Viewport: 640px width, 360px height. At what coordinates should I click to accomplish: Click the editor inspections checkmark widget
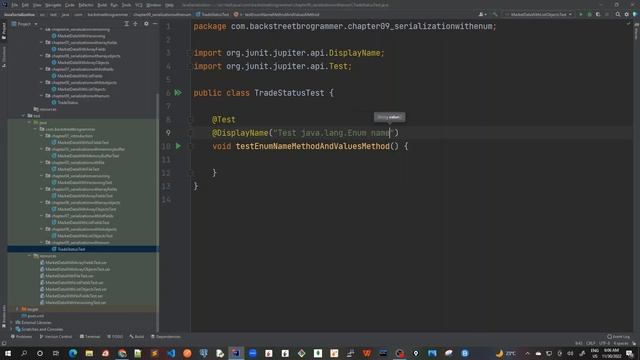coord(629,24)
